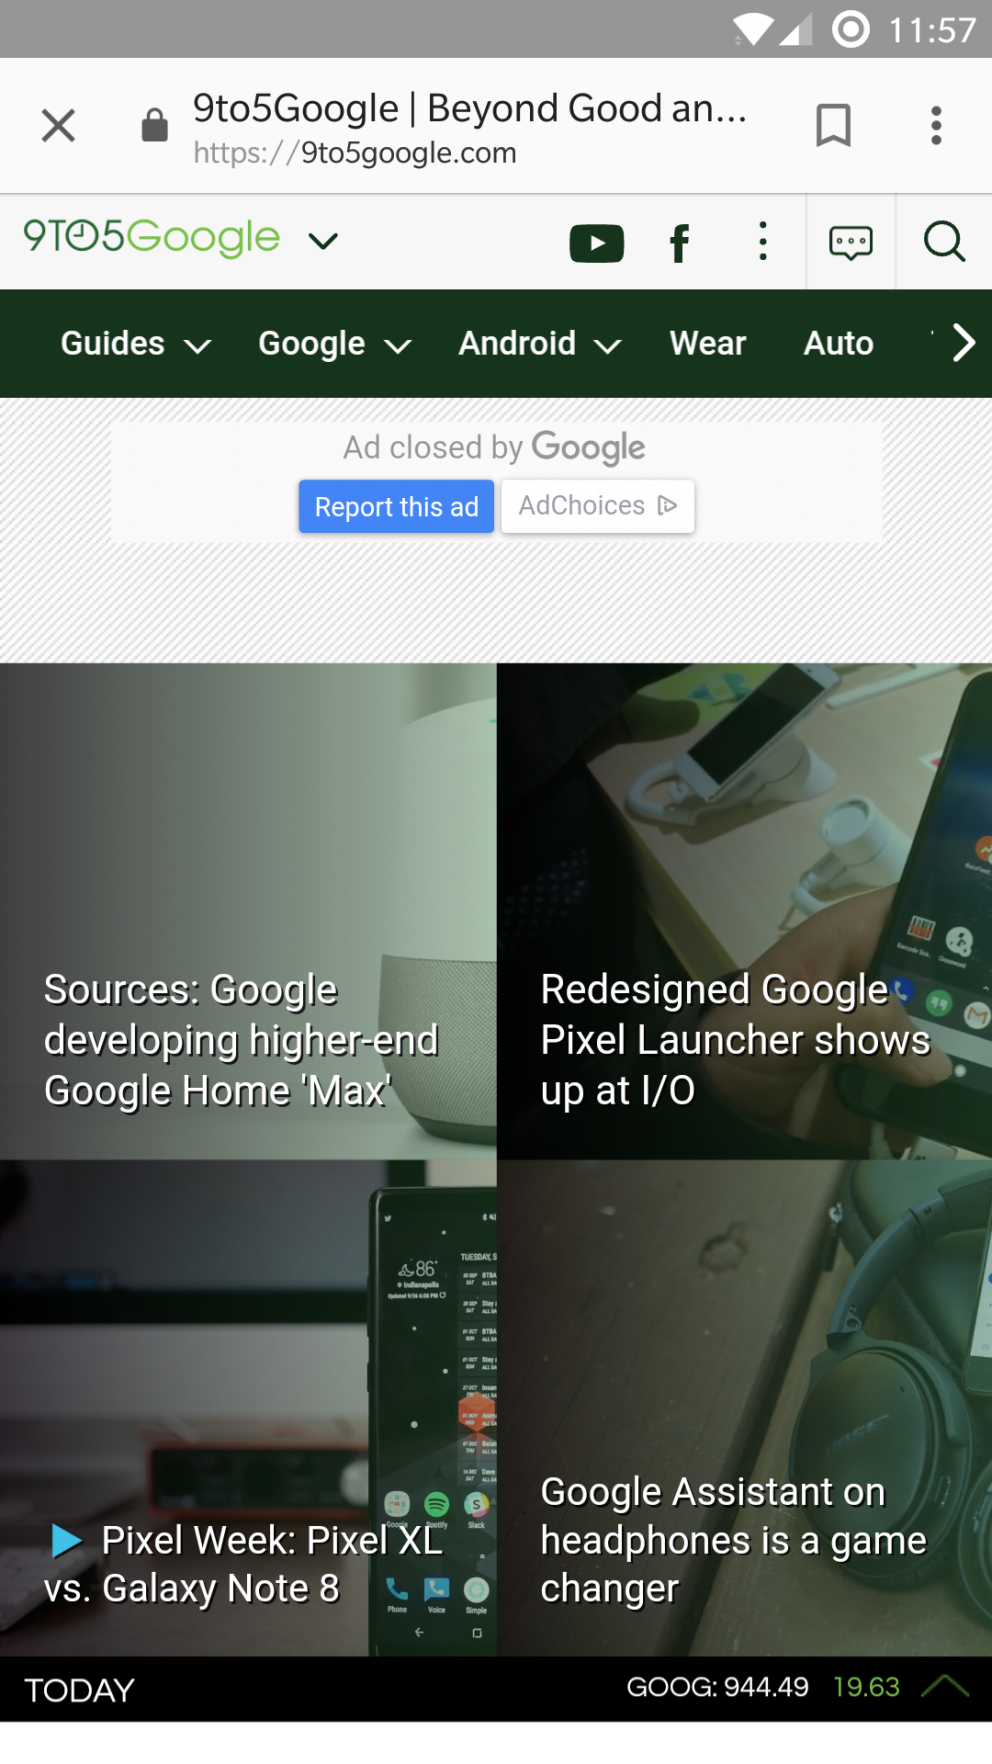Screen dimensions: 992x1764
Task: Go to the 9to5Google homepage logo
Action: click(152, 238)
